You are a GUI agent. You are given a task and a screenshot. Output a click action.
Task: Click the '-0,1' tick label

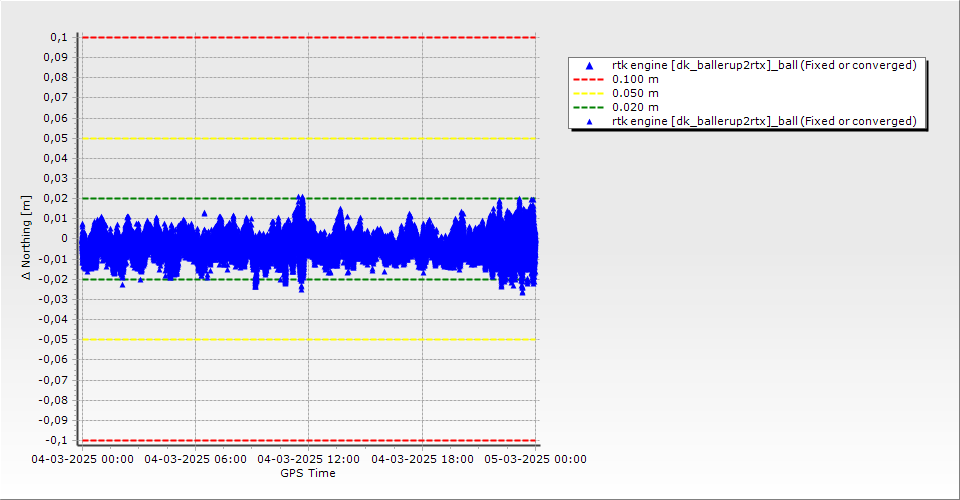(x=56, y=440)
